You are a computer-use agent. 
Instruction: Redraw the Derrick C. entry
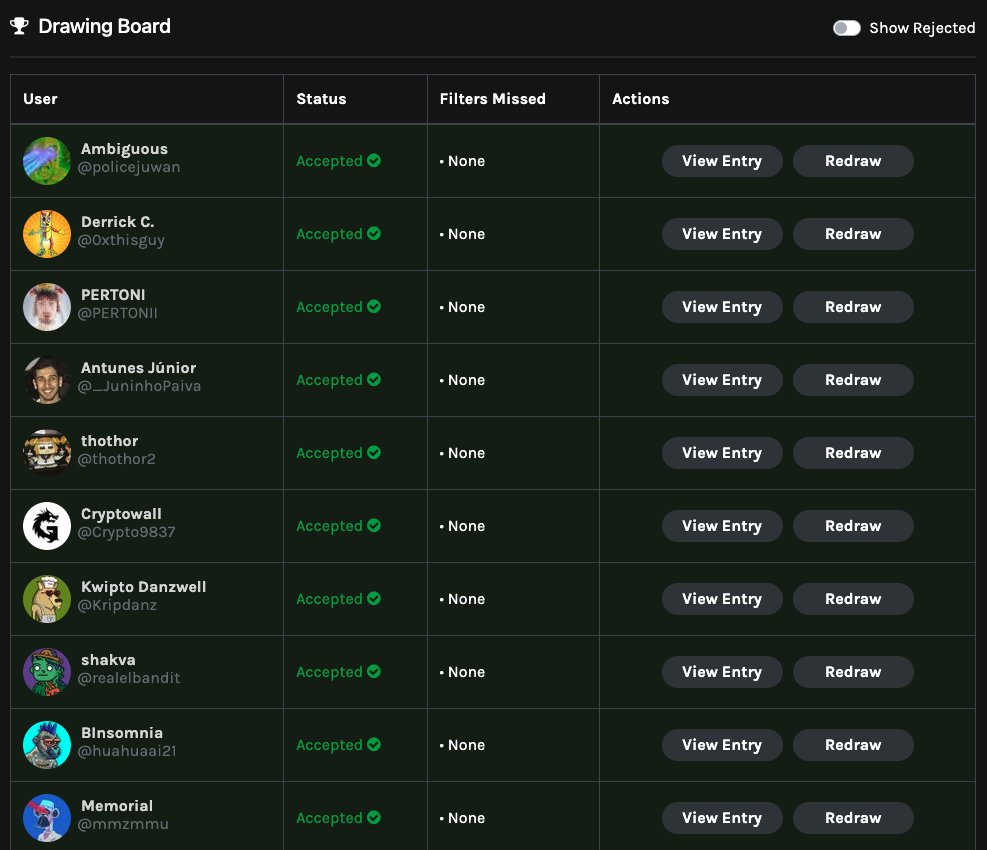click(x=853, y=234)
